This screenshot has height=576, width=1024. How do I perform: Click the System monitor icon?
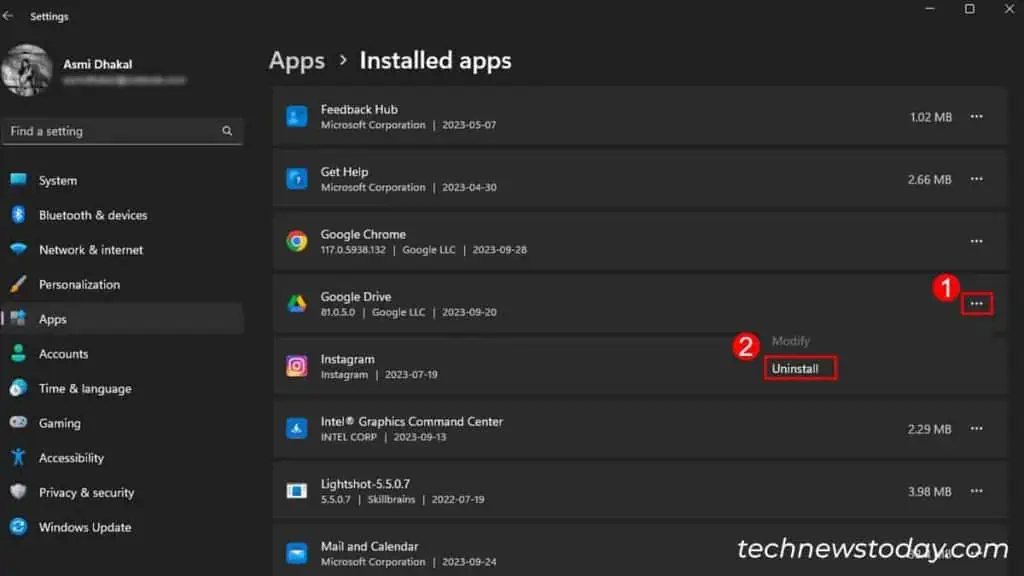[x=18, y=179]
